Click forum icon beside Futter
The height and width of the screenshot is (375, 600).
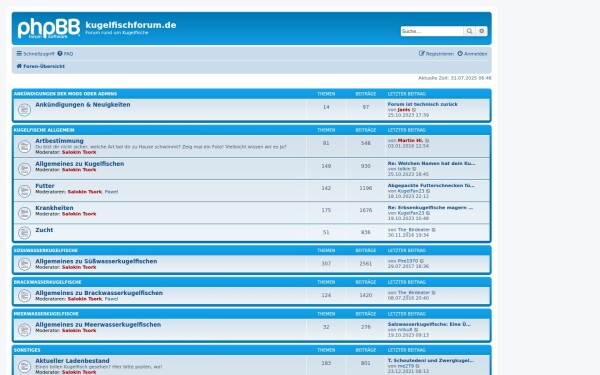tap(24, 191)
